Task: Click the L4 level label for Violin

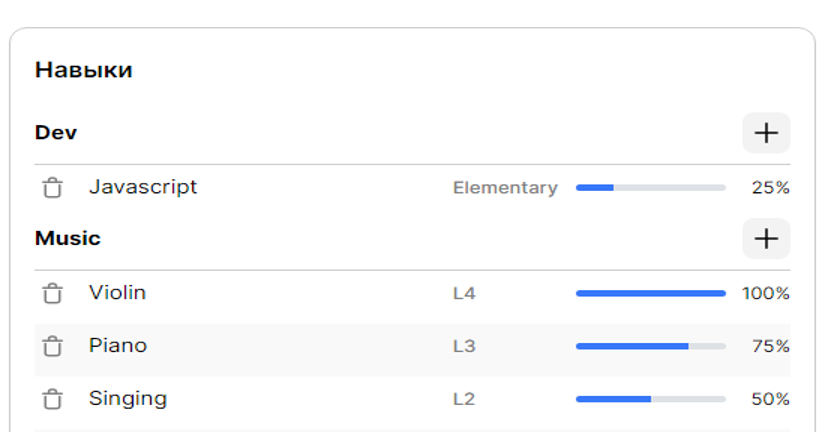Action: [x=464, y=294]
